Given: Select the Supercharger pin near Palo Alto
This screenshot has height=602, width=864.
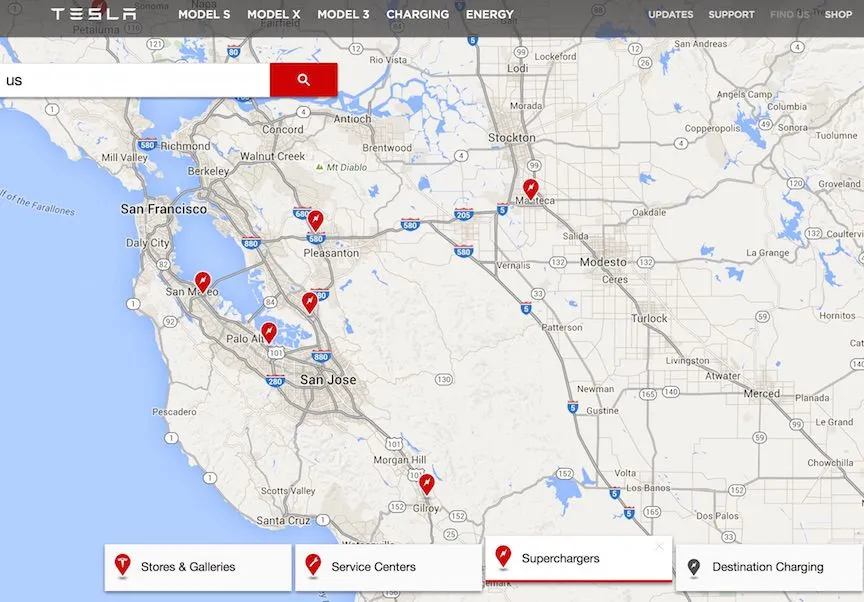Looking at the screenshot, I should [268, 332].
